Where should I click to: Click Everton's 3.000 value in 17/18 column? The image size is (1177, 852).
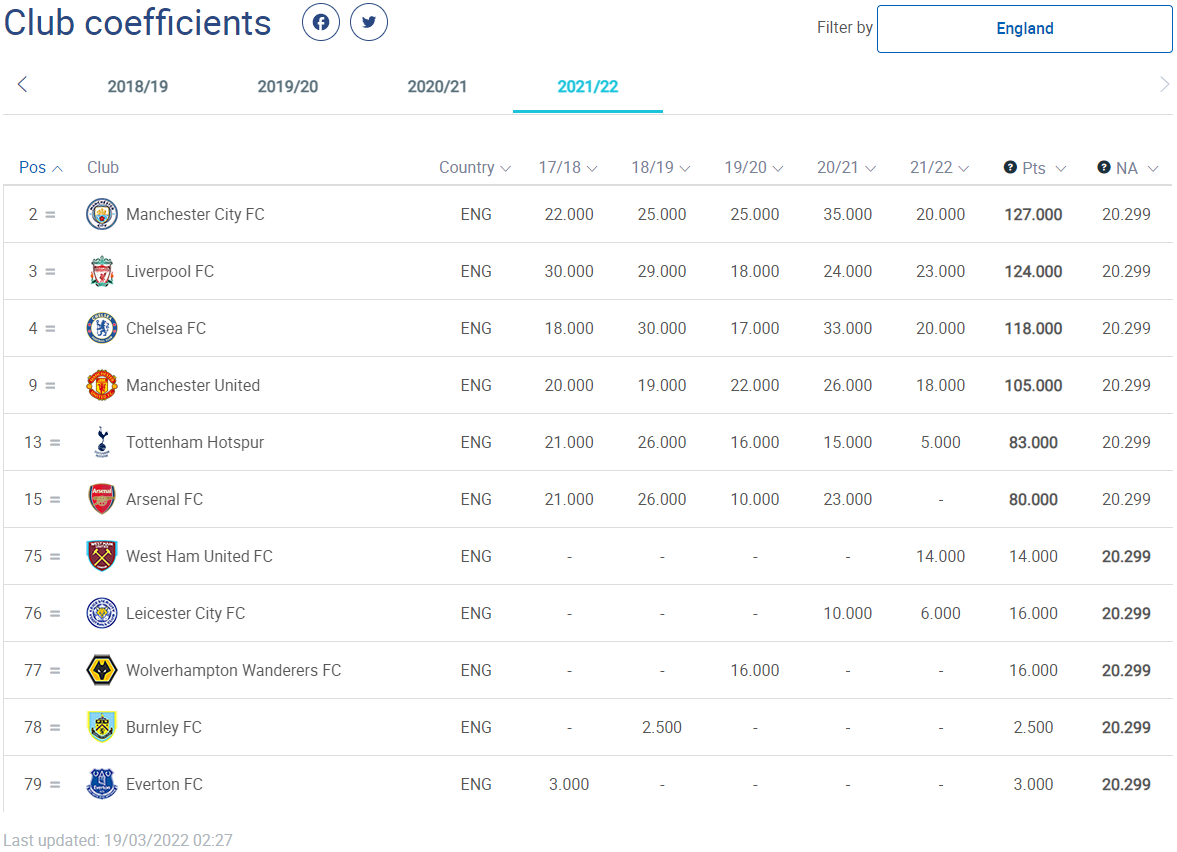568,784
